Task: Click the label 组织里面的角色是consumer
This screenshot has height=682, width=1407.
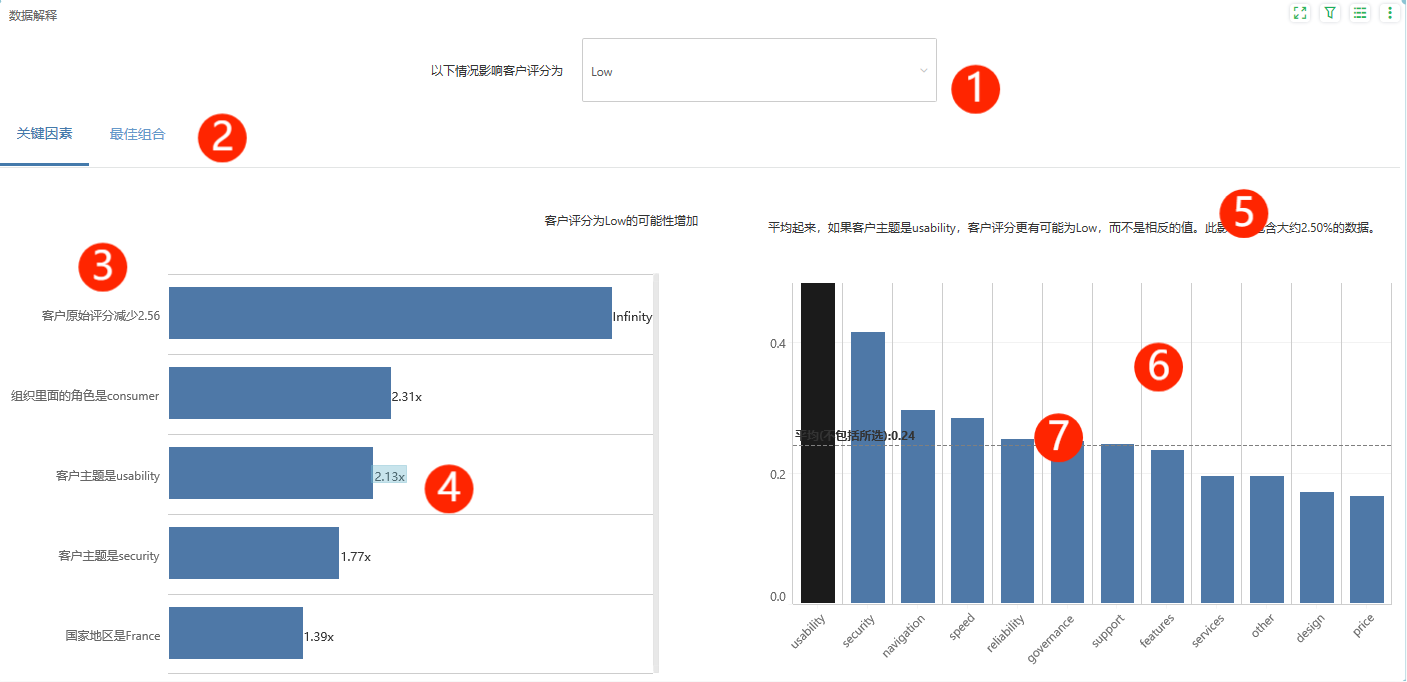Action: (x=85, y=396)
